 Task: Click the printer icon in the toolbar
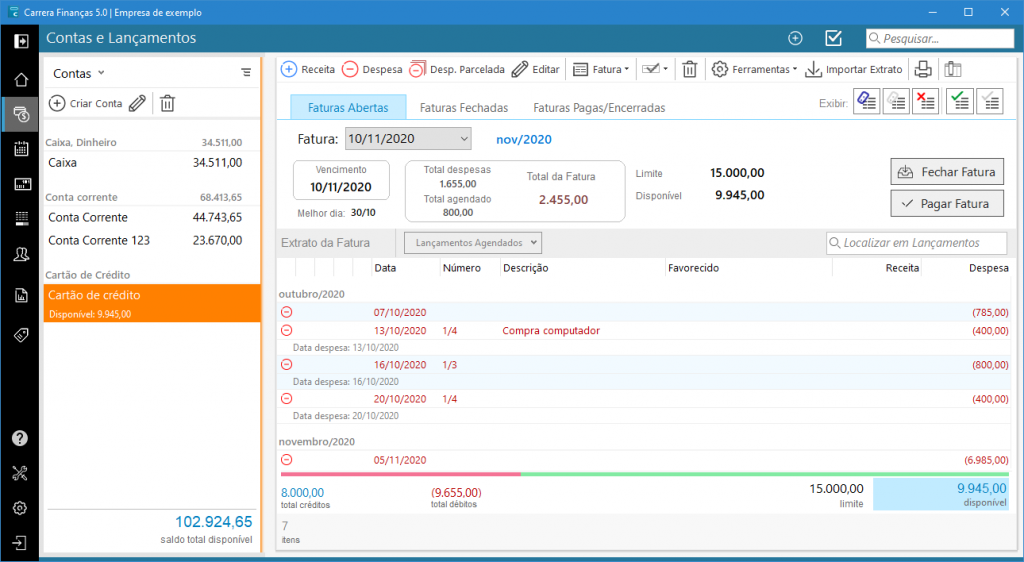point(924,70)
